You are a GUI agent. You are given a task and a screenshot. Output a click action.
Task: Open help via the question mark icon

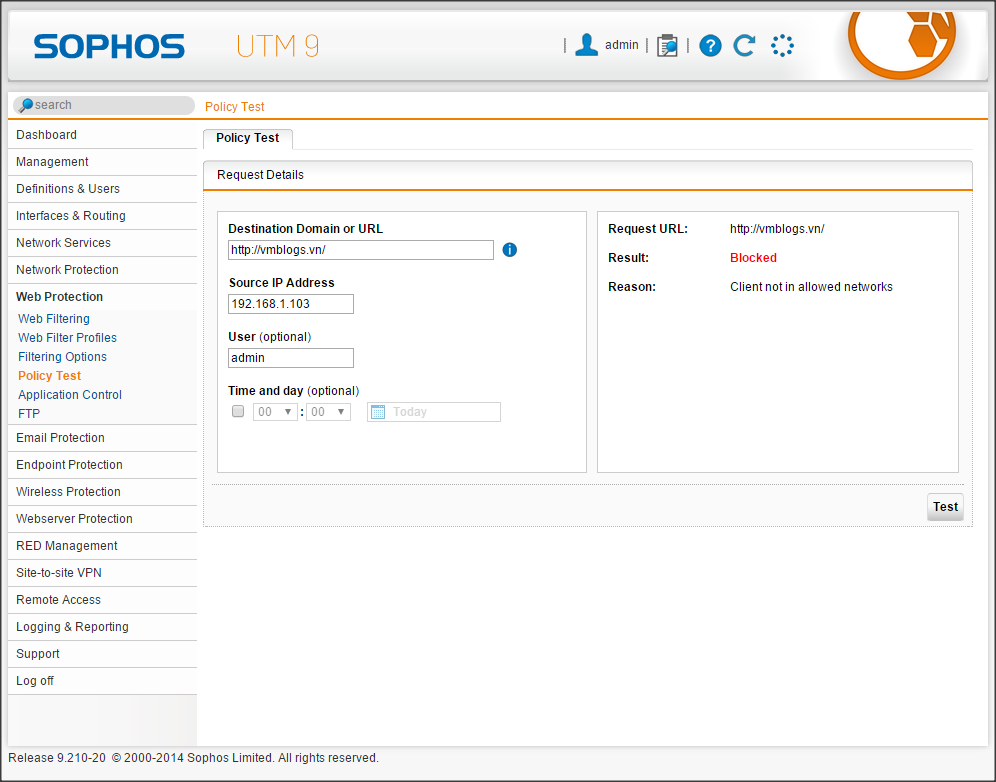pos(710,45)
